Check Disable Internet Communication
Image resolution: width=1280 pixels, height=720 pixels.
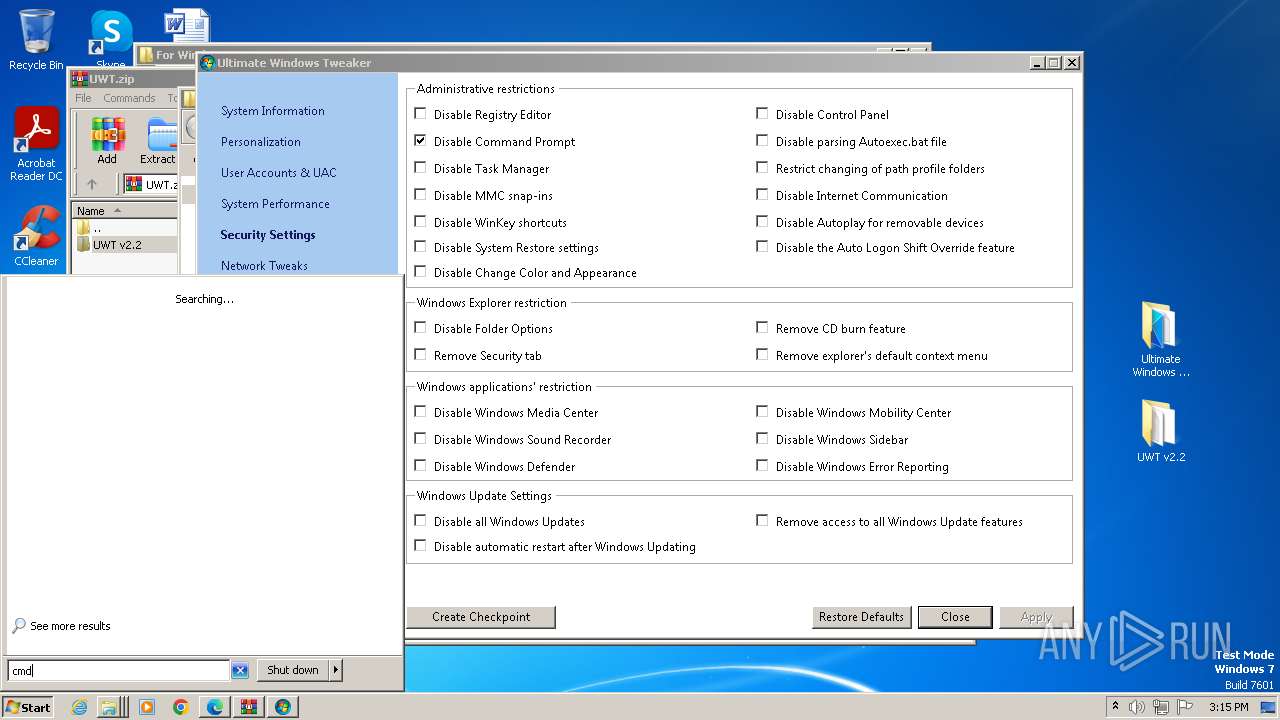(x=762, y=195)
